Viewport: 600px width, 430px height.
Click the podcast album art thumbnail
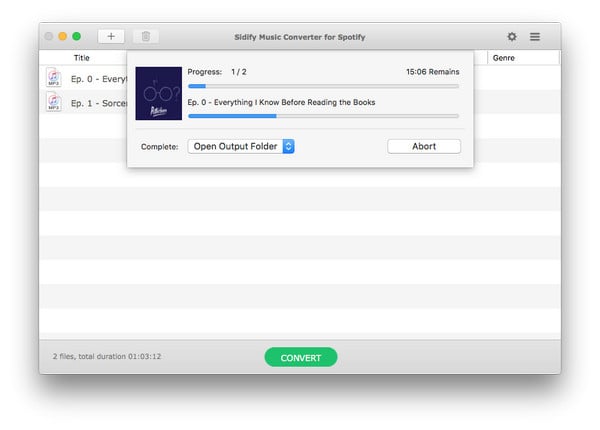(158, 93)
